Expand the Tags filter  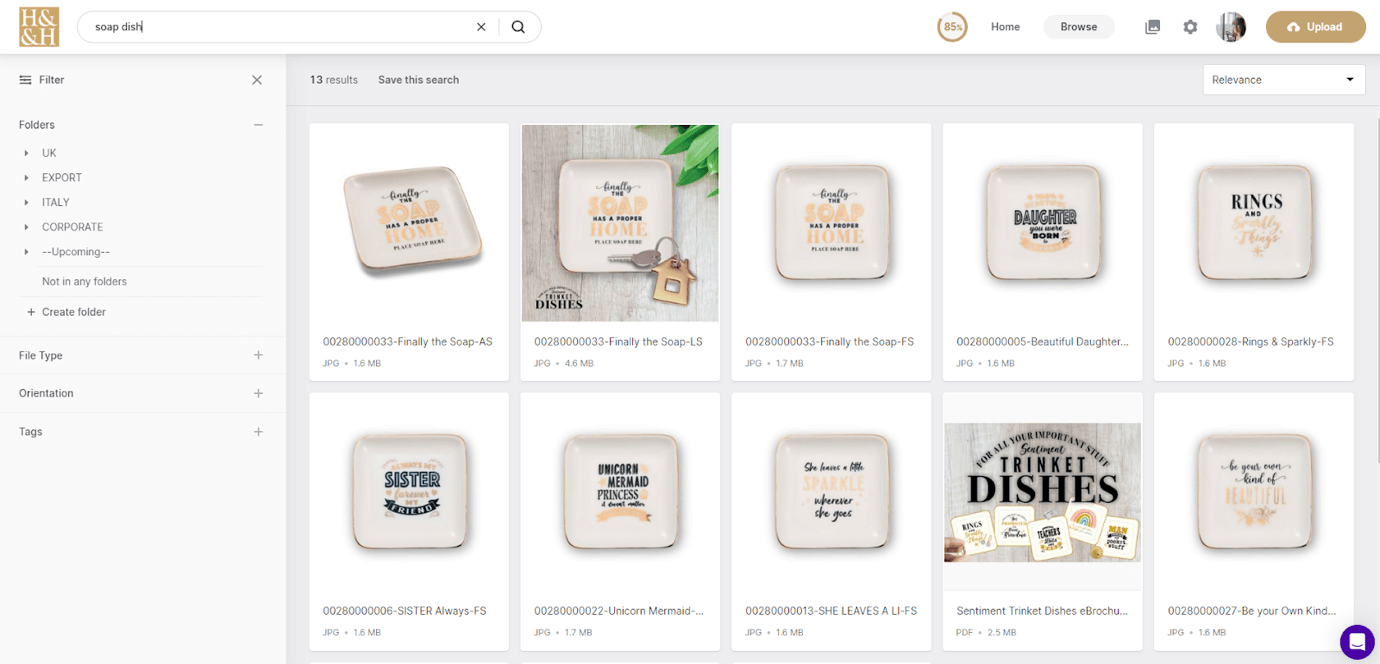(258, 432)
